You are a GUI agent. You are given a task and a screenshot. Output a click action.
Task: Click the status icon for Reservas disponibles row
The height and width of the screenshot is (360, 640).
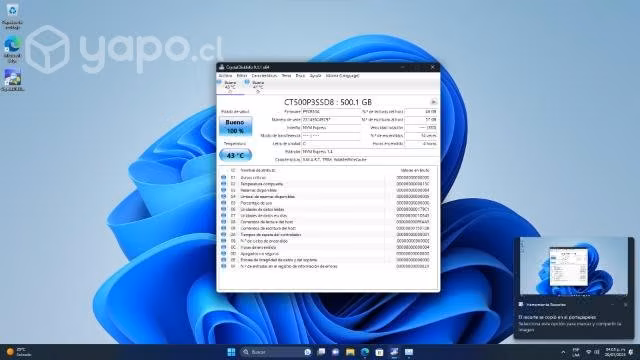[x=223, y=190]
